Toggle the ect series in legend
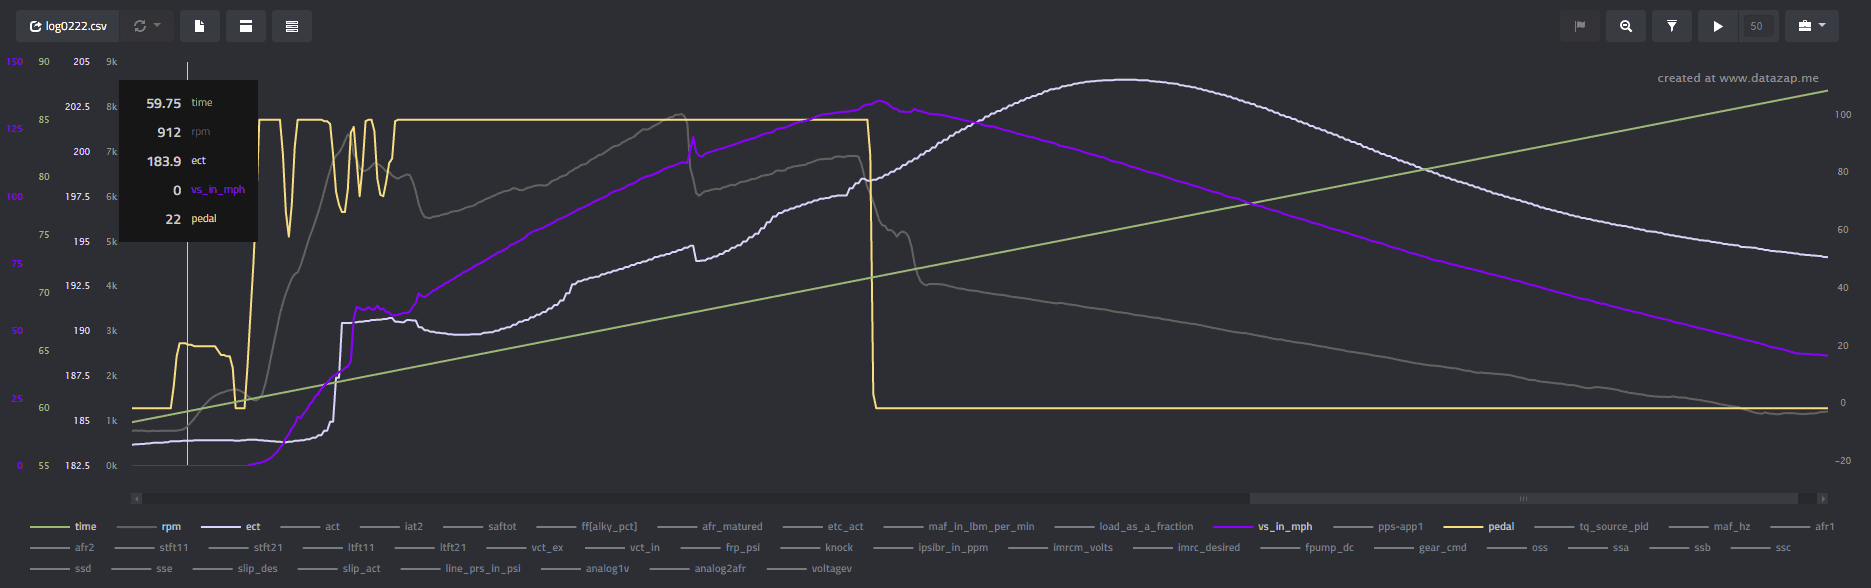Image resolution: width=1871 pixels, height=588 pixels. (x=231, y=526)
